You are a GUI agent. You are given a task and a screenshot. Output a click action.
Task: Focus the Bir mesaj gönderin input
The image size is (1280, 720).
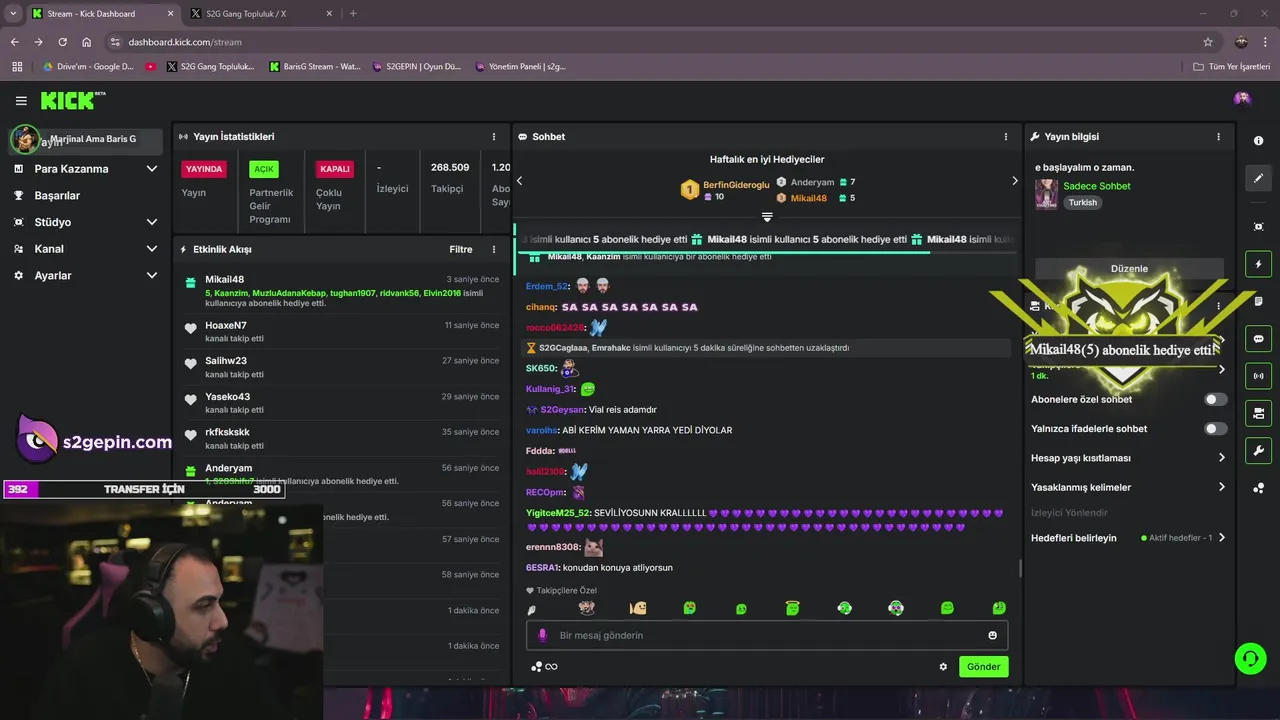click(767, 635)
